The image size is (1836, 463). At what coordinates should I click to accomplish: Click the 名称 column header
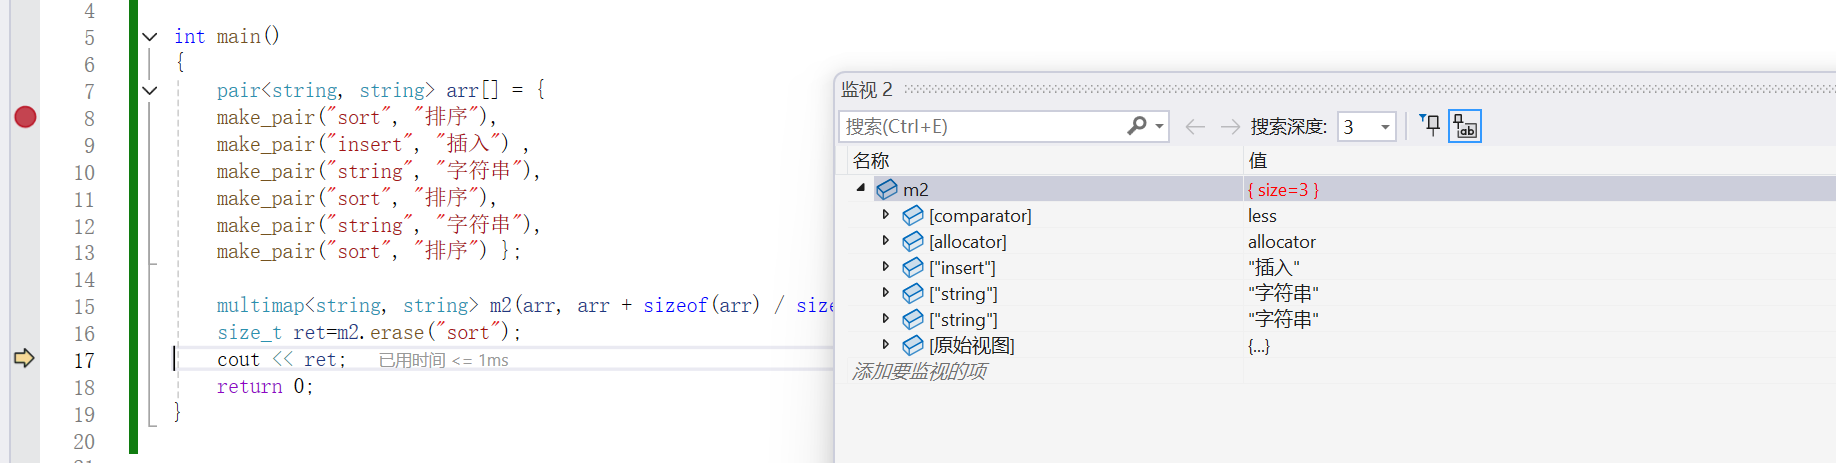click(871, 160)
